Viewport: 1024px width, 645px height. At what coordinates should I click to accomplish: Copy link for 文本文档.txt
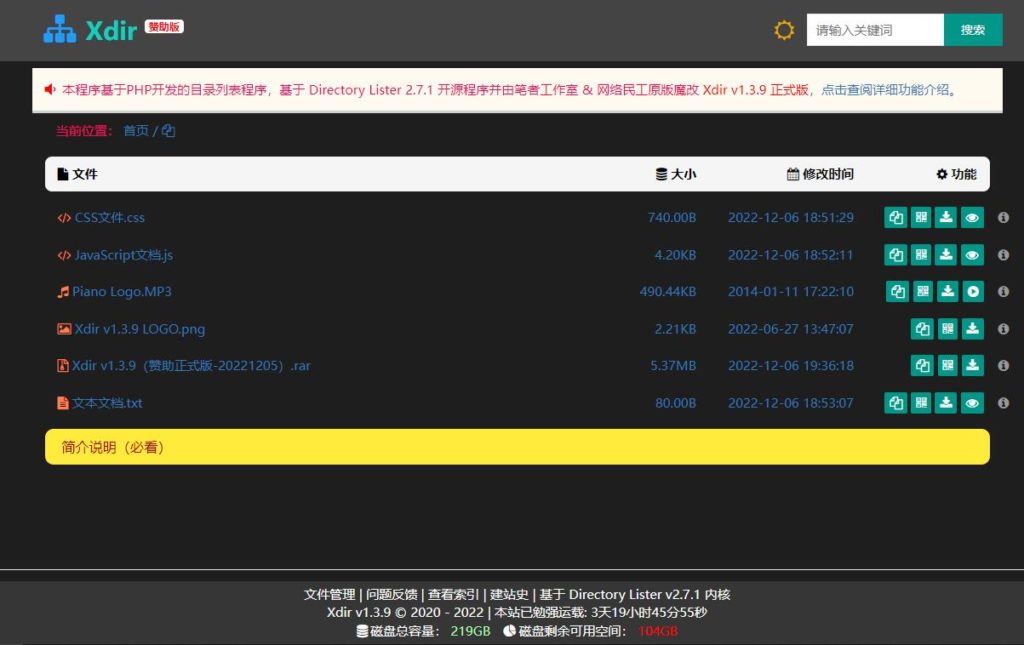tap(895, 403)
